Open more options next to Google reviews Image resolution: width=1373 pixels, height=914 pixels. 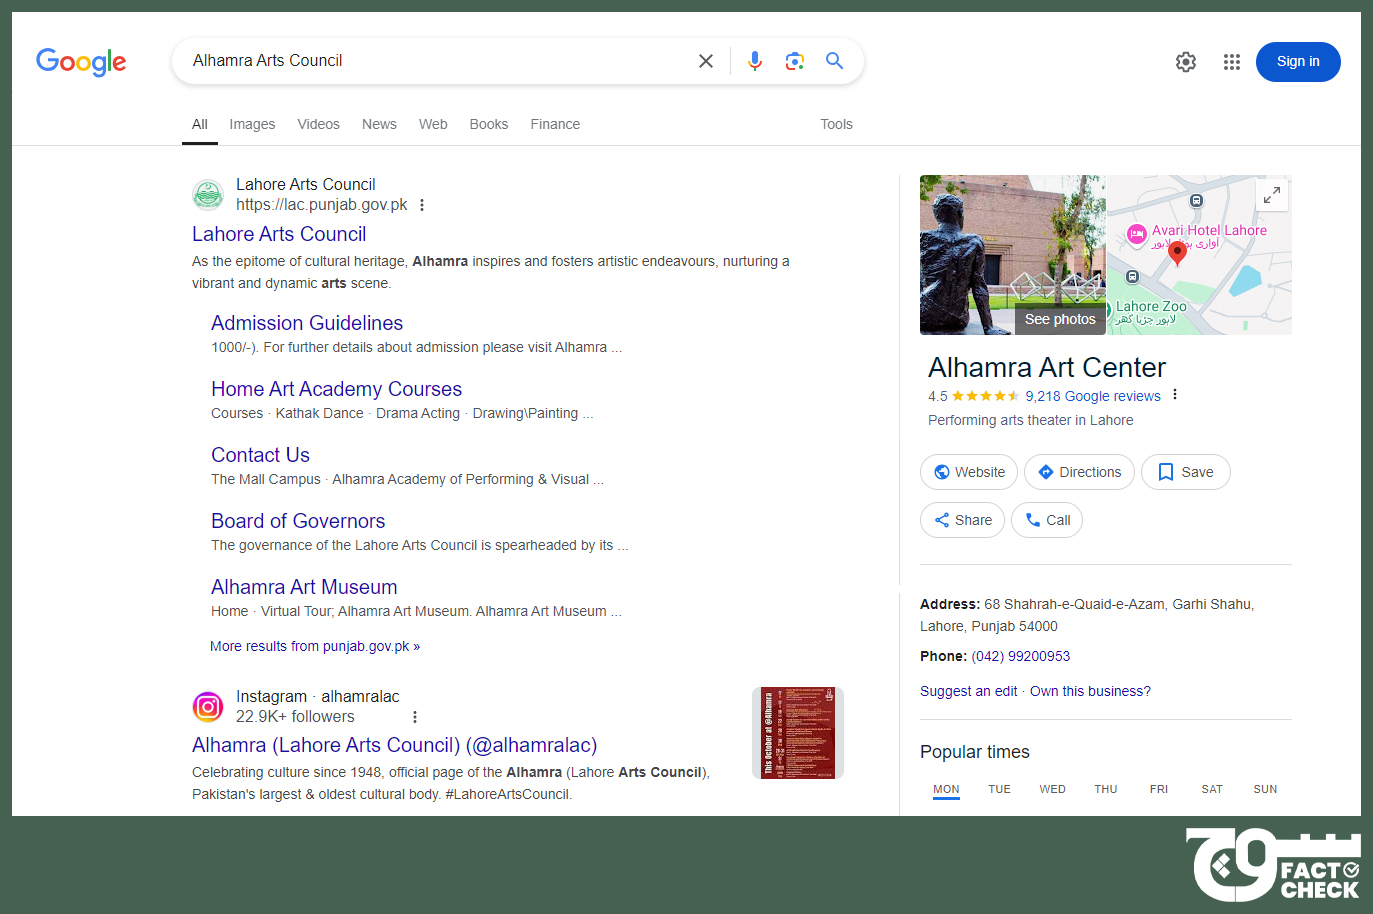coord(1175,395)
